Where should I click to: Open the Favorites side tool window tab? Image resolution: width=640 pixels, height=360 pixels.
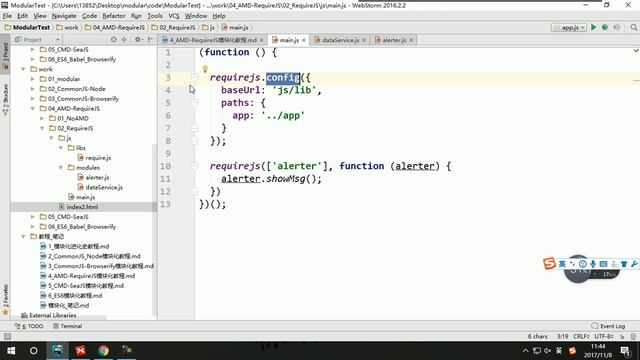tap(5, 300)
